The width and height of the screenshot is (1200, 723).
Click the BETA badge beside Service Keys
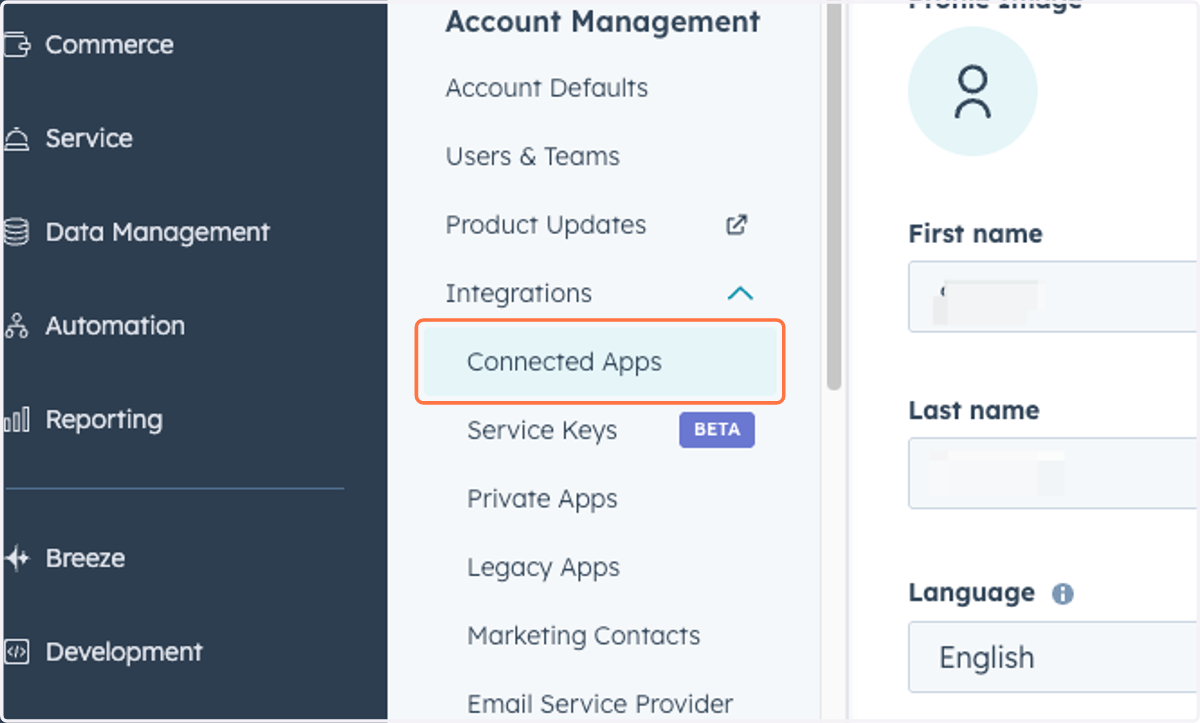[x=717, y=430]
